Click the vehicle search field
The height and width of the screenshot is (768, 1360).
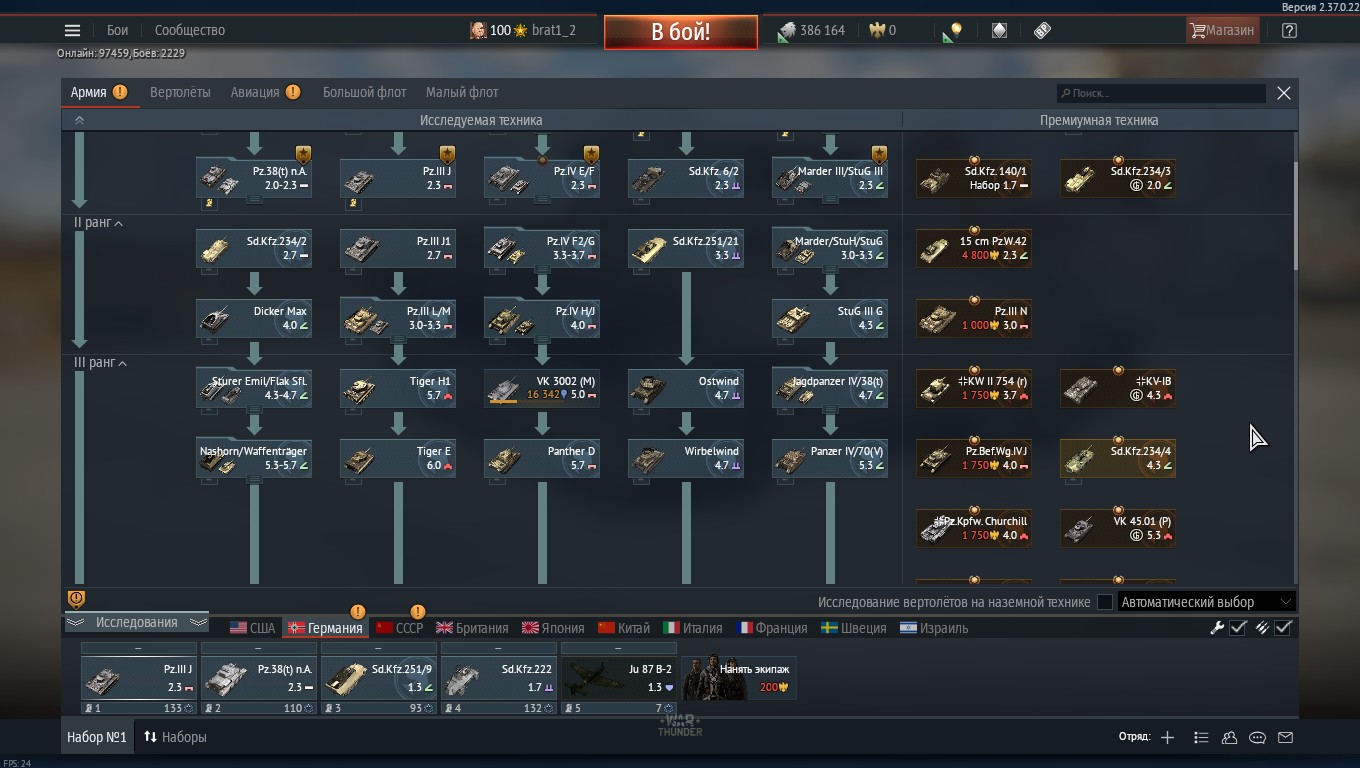pos(1161,93)
